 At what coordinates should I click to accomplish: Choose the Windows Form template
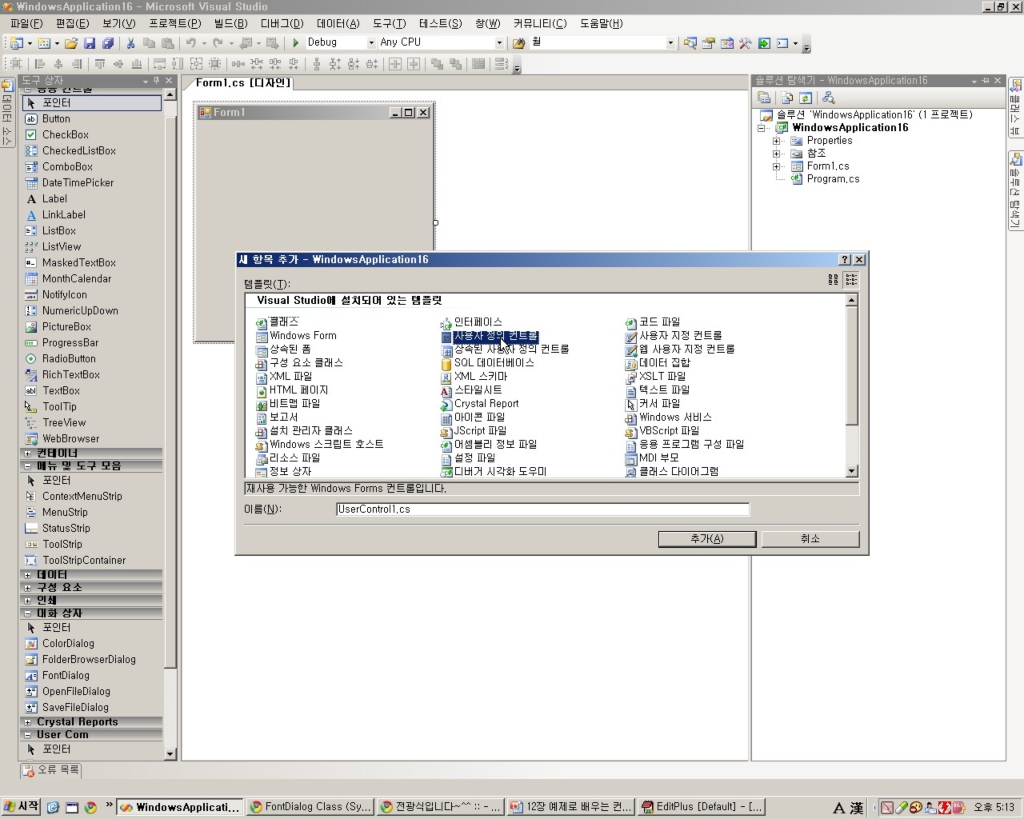coord(303,335)
